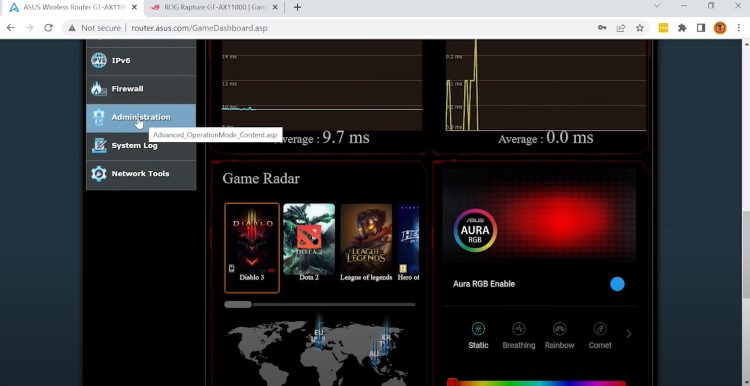
Task: Select the Static Aura mode icon
Action: [x=478, y=329]
